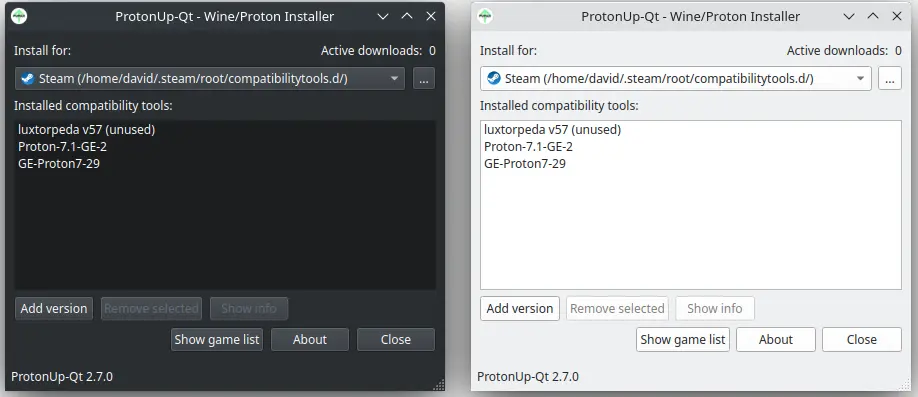
Task: Click Add version in the dark window
Action: tap(54, 309)
